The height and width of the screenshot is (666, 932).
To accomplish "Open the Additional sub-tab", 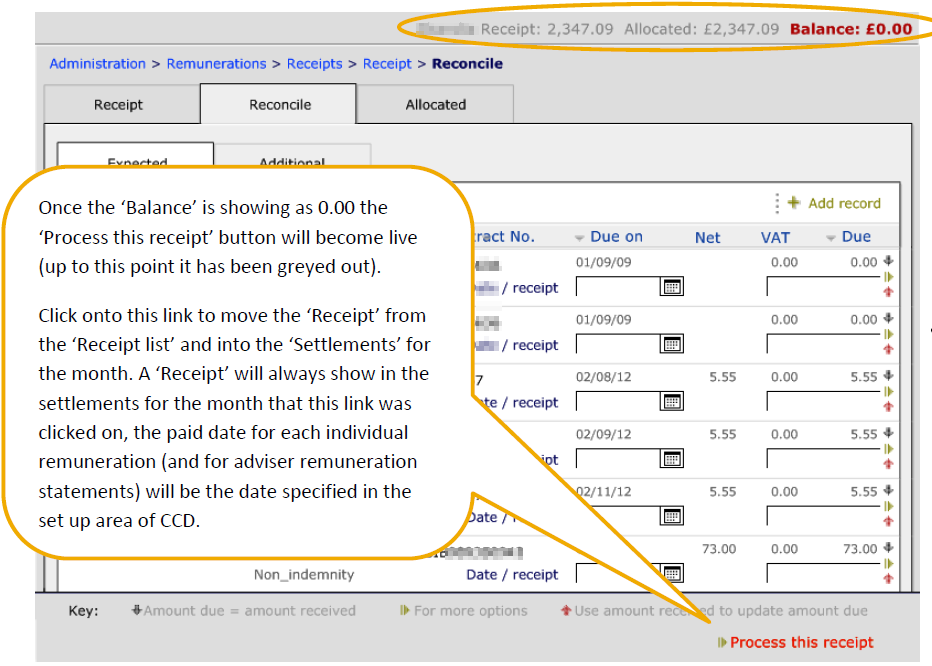I will (x=292, y=156).
